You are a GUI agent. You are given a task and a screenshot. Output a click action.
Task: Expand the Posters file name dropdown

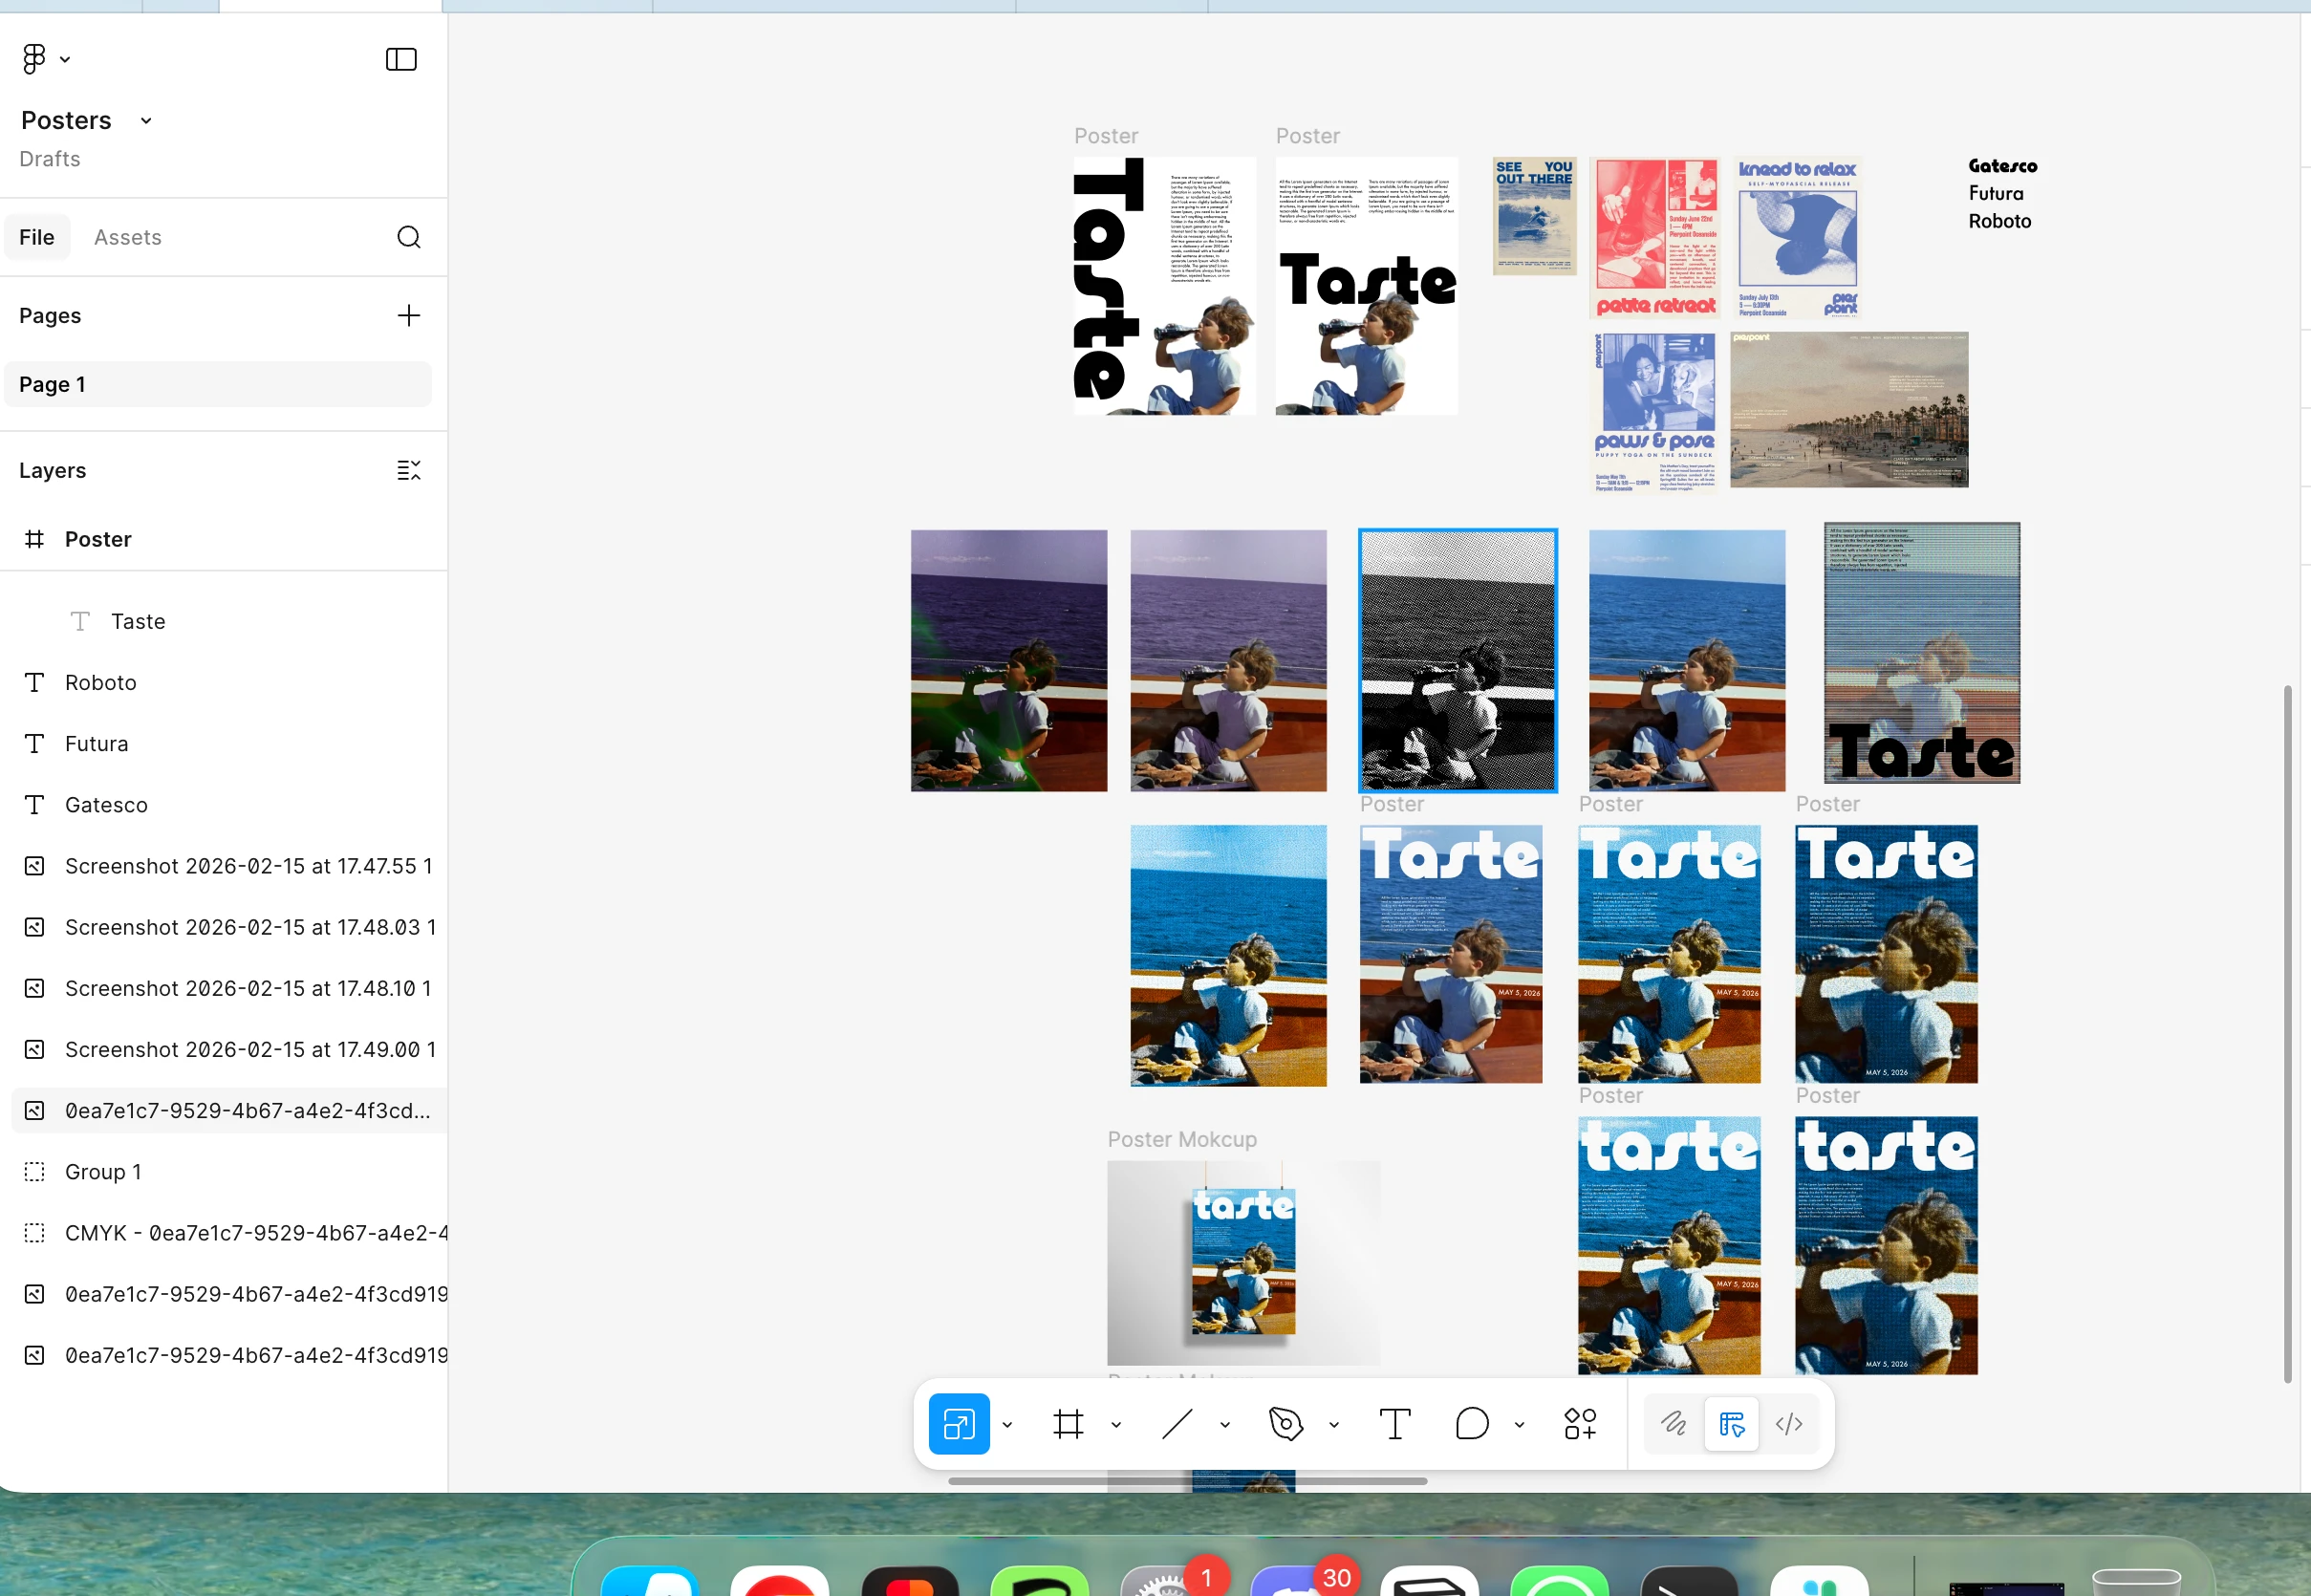[x=146, y=121]
